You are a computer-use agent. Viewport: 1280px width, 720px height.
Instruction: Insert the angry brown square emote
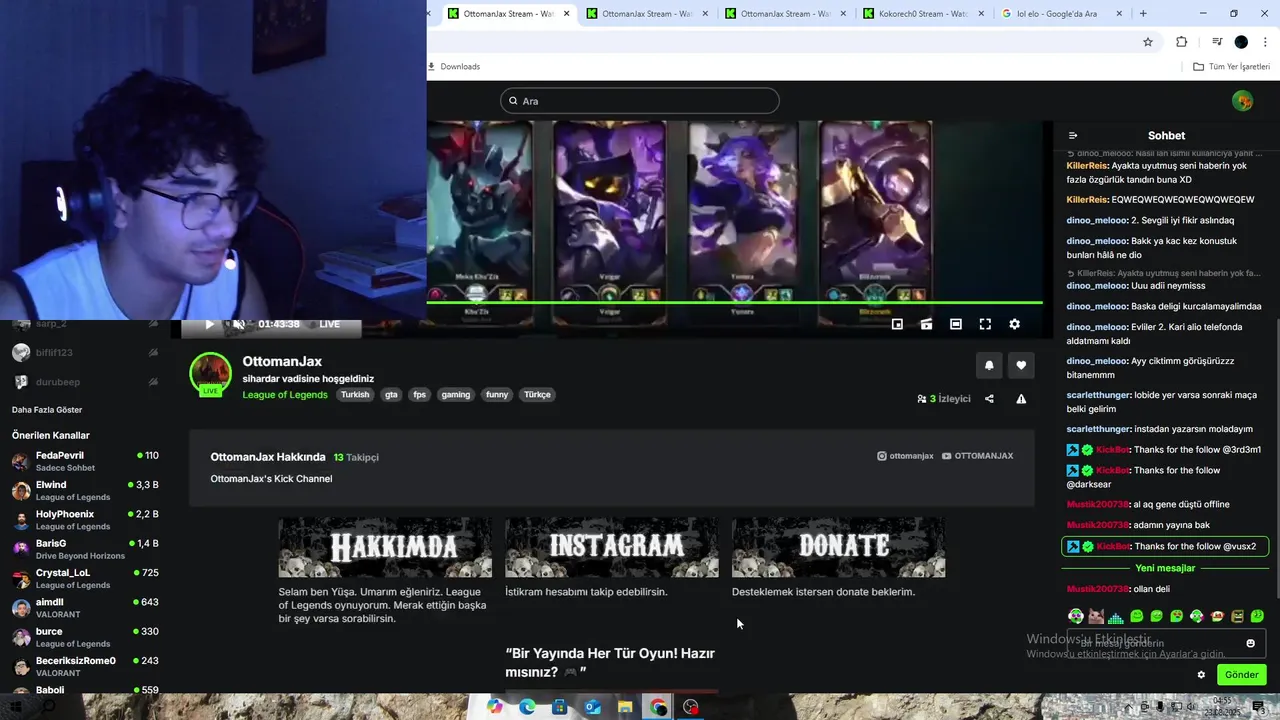[1237, 616]
